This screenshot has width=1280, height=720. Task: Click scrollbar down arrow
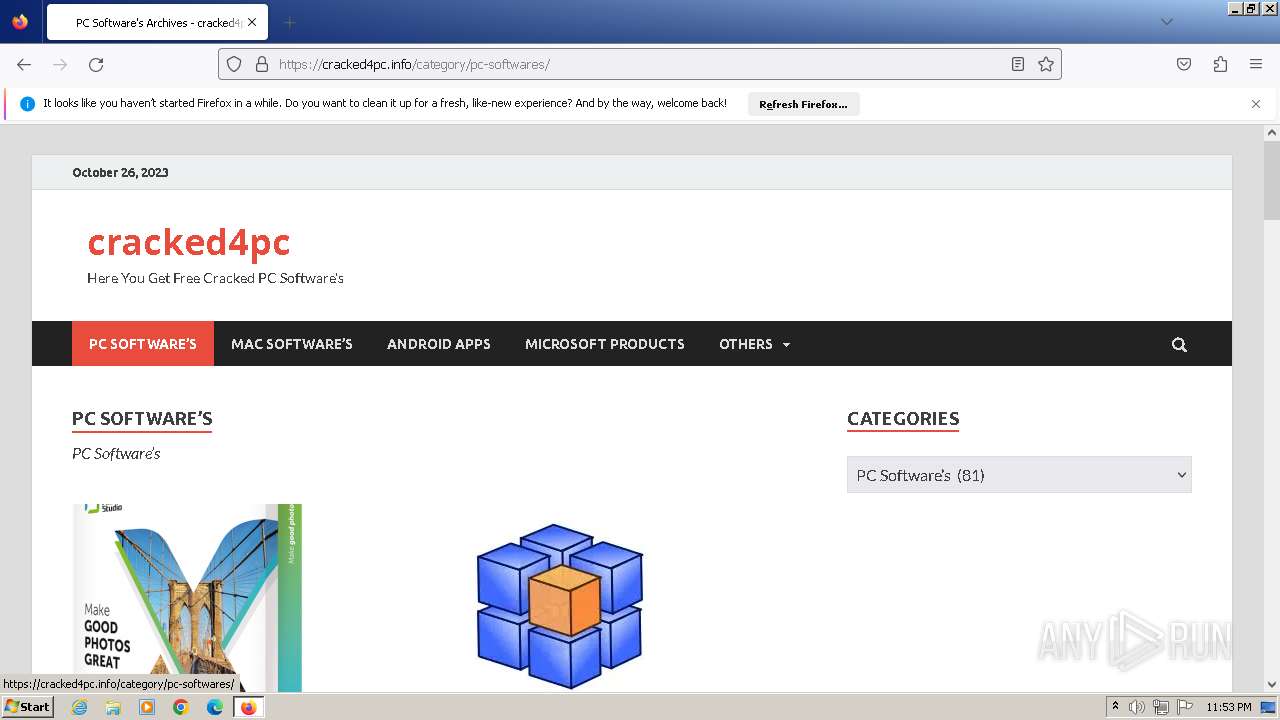click(1272, 685)
